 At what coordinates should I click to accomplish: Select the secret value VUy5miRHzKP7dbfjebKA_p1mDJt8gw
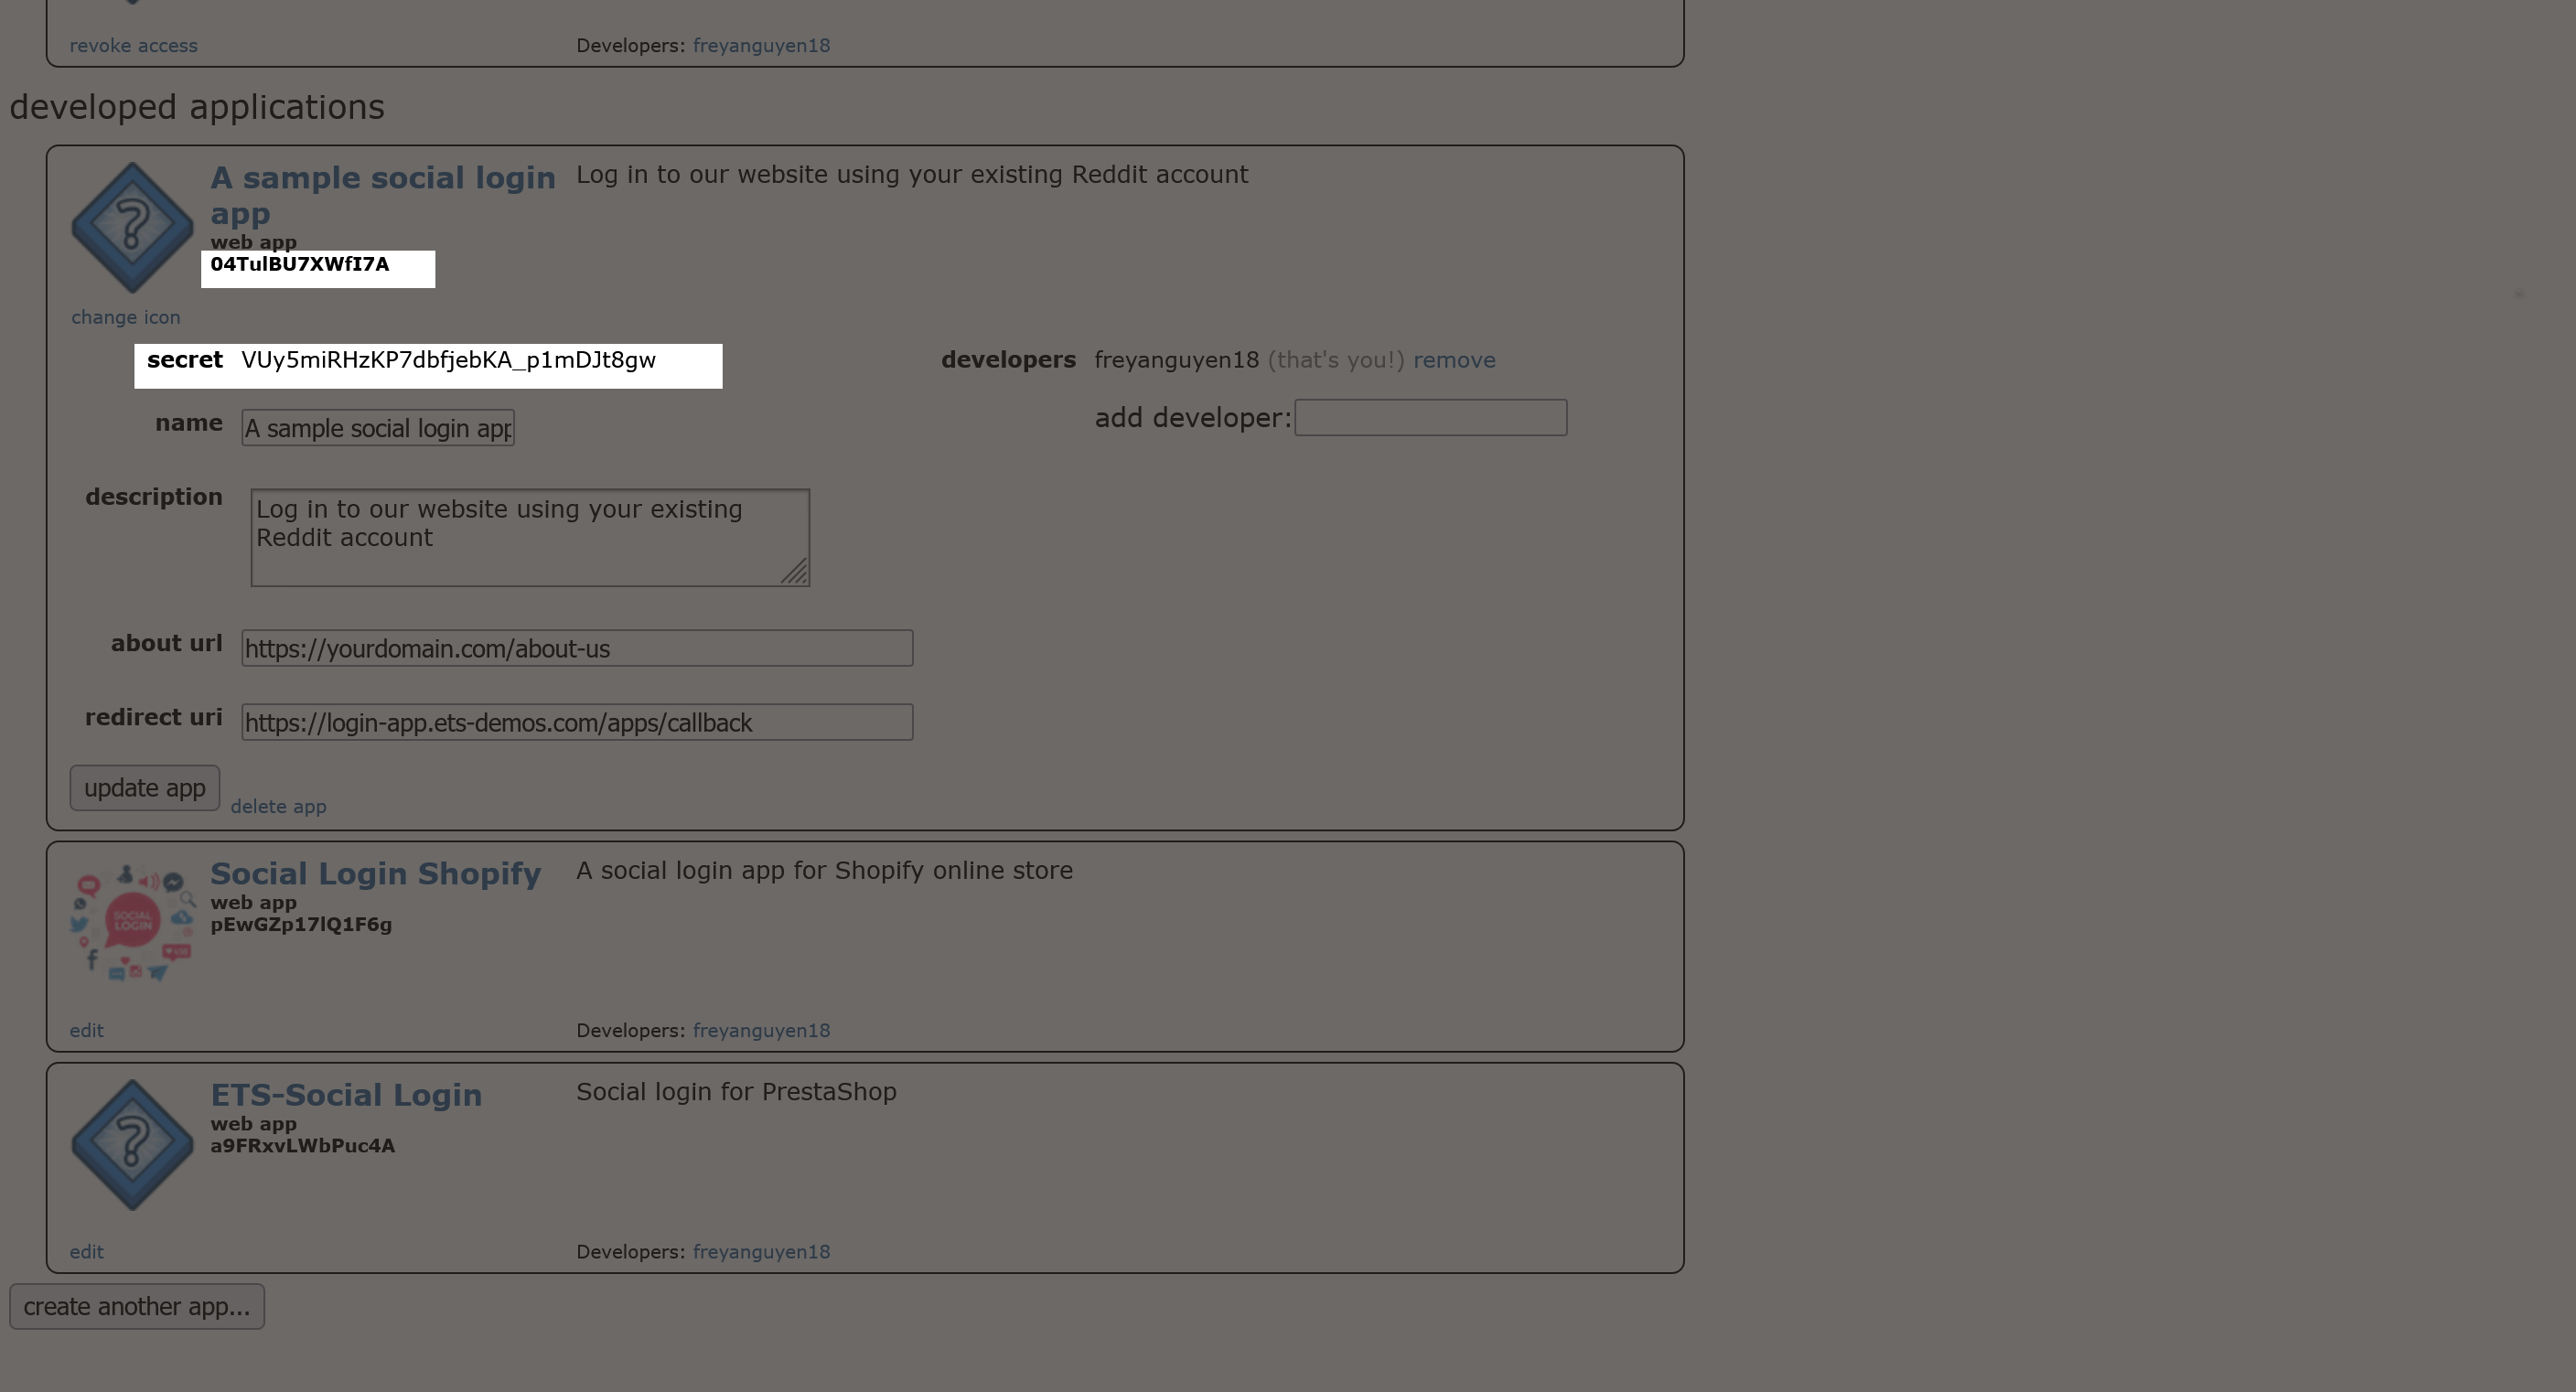(x=448, y=360)
